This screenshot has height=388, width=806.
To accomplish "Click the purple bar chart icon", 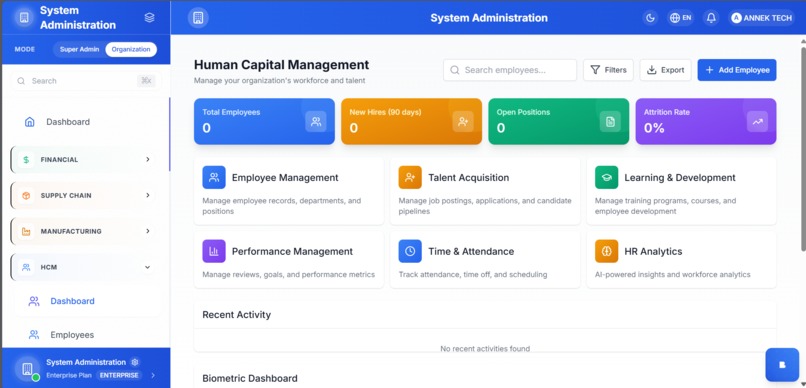I will click(214, 251).
